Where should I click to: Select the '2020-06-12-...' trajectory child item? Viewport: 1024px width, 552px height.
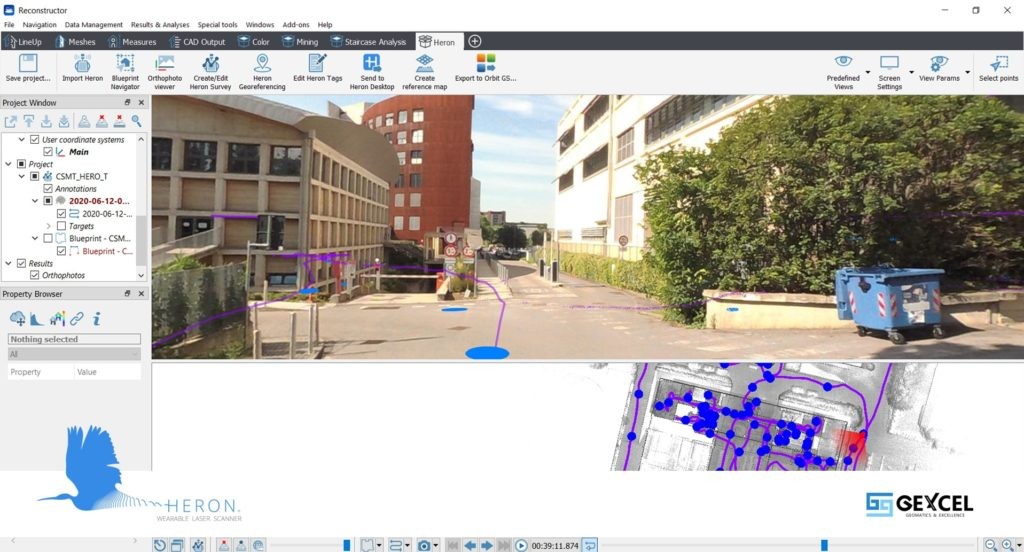pyautogui.click(x=100, y=214)
